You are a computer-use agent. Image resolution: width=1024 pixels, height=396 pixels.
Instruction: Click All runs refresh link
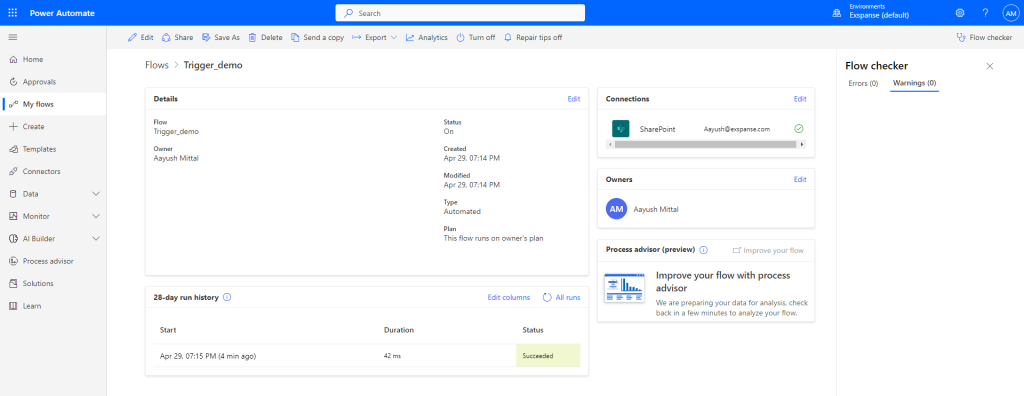(561, 297)
